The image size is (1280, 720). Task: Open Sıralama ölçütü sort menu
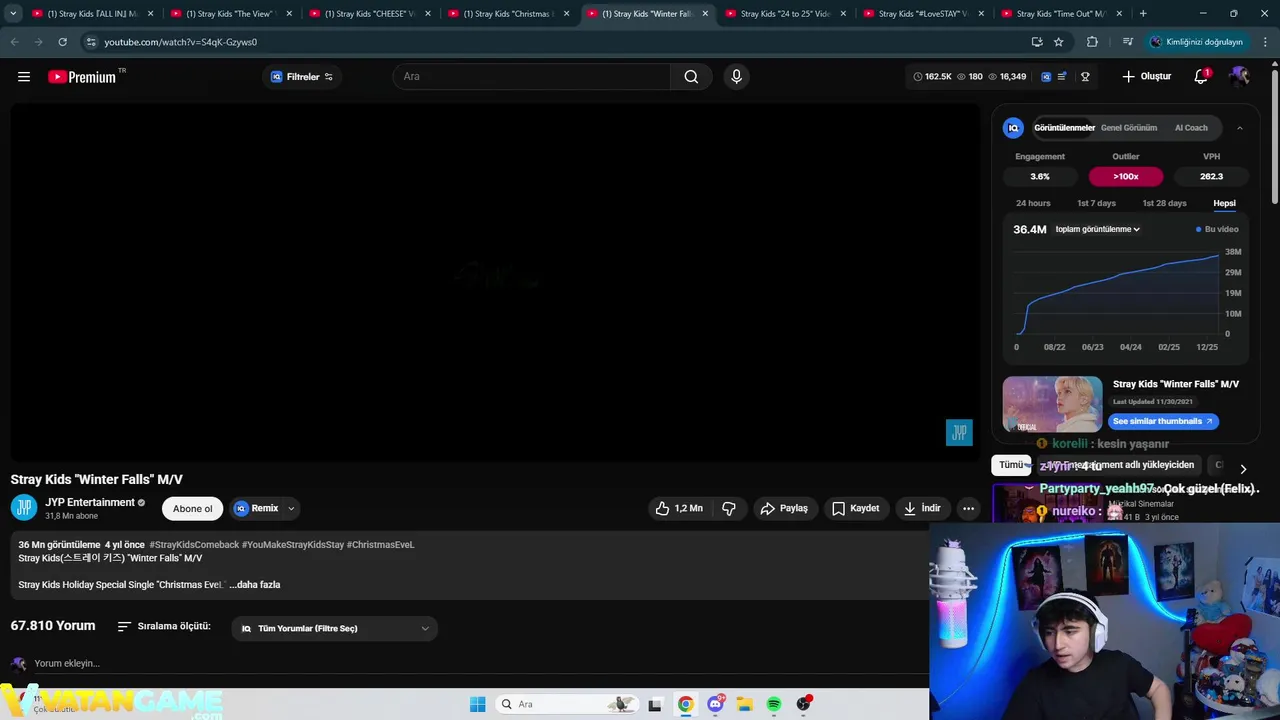pos(164,626)
